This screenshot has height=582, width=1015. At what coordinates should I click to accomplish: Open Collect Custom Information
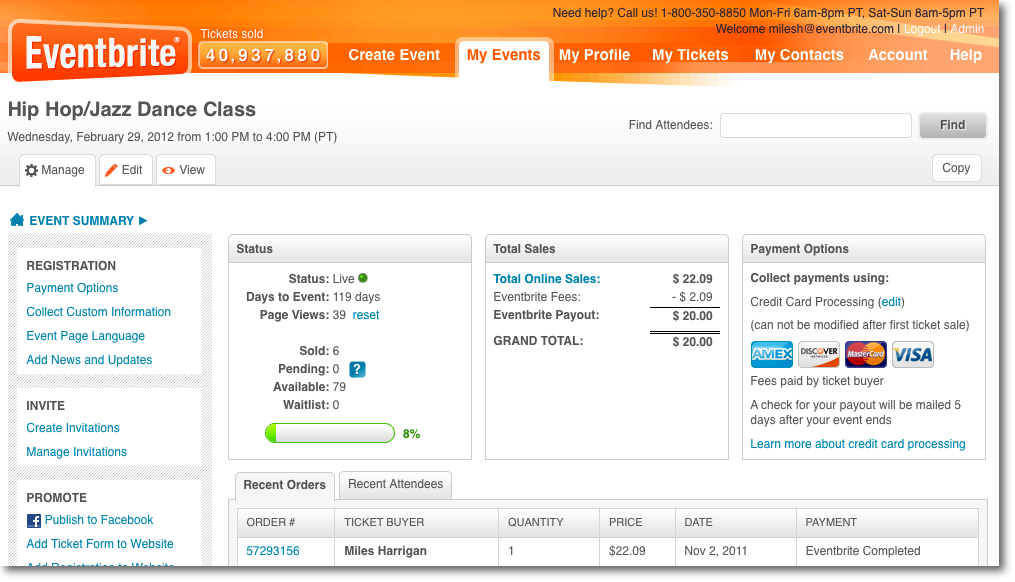(98, 312)
